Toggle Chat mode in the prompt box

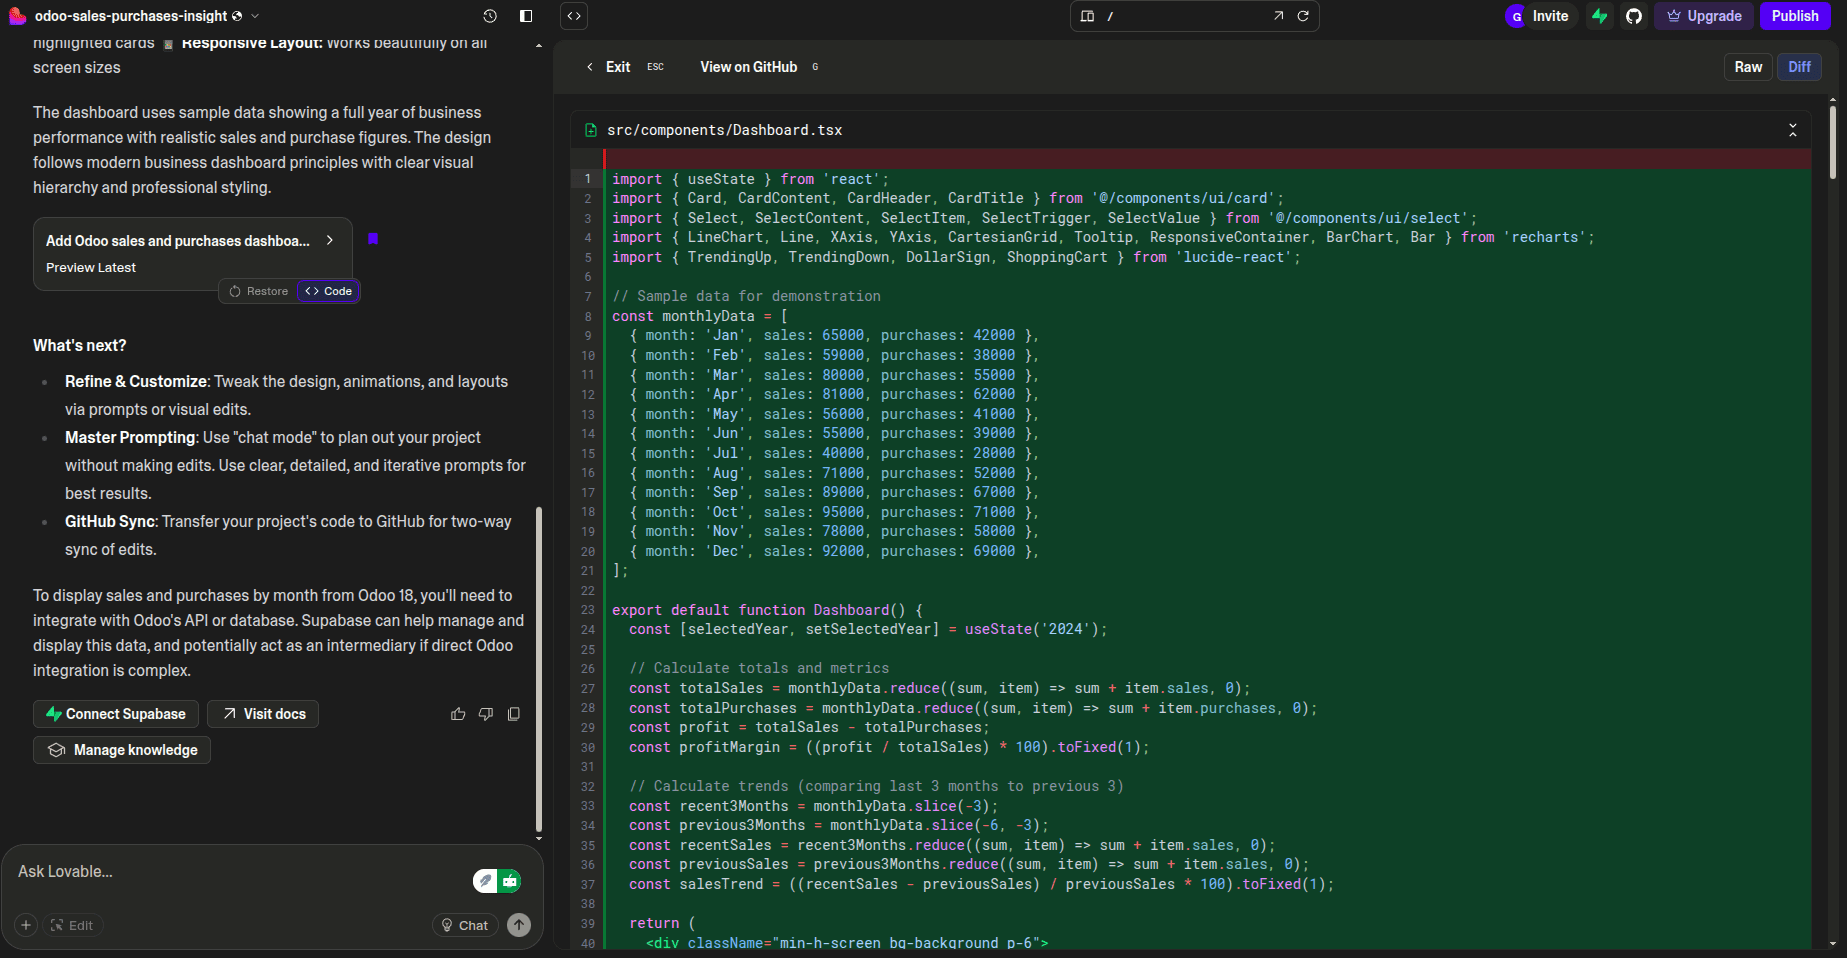pos(465,925)
